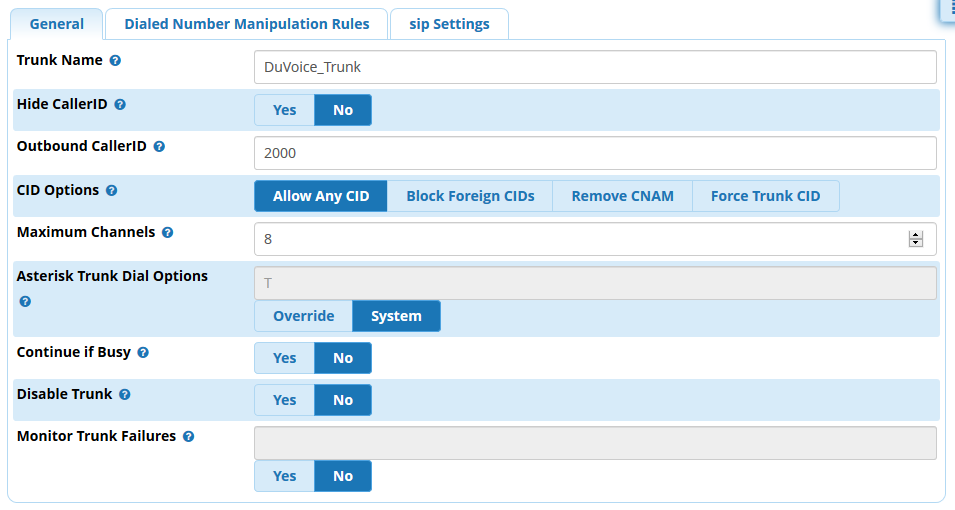The image size is (955, 510).
Task: Select Override for Asterisk dial options
Action: point(303,316)
